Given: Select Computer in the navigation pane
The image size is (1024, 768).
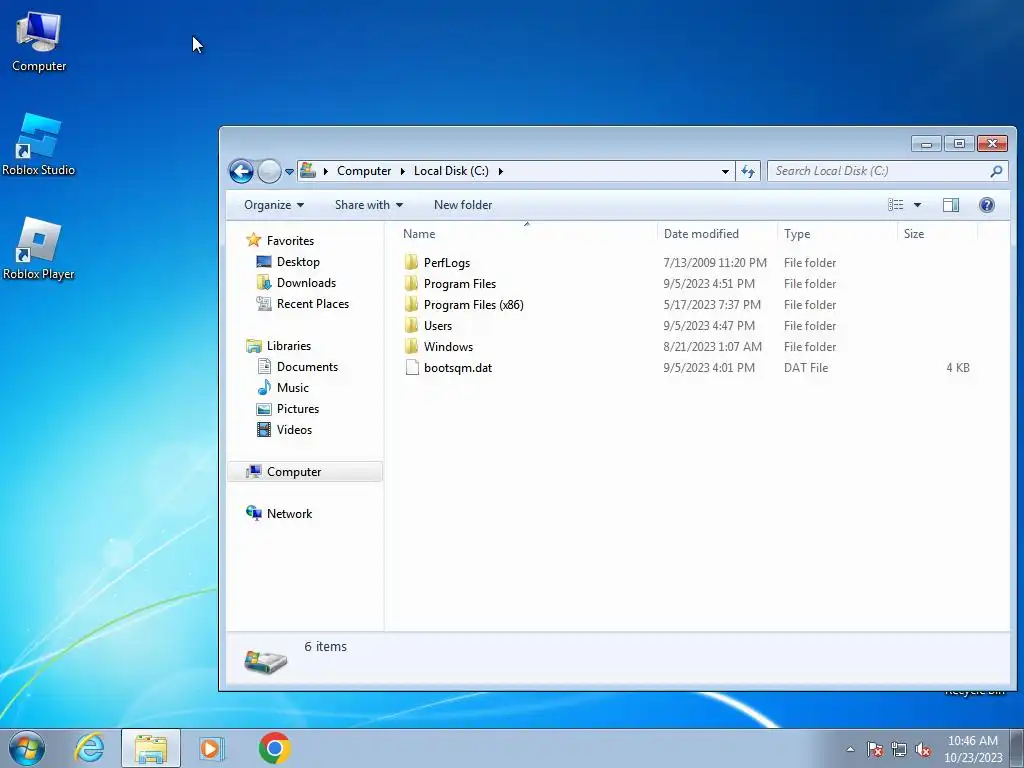Looking at the screenshot, I should (x=305, y=472).
